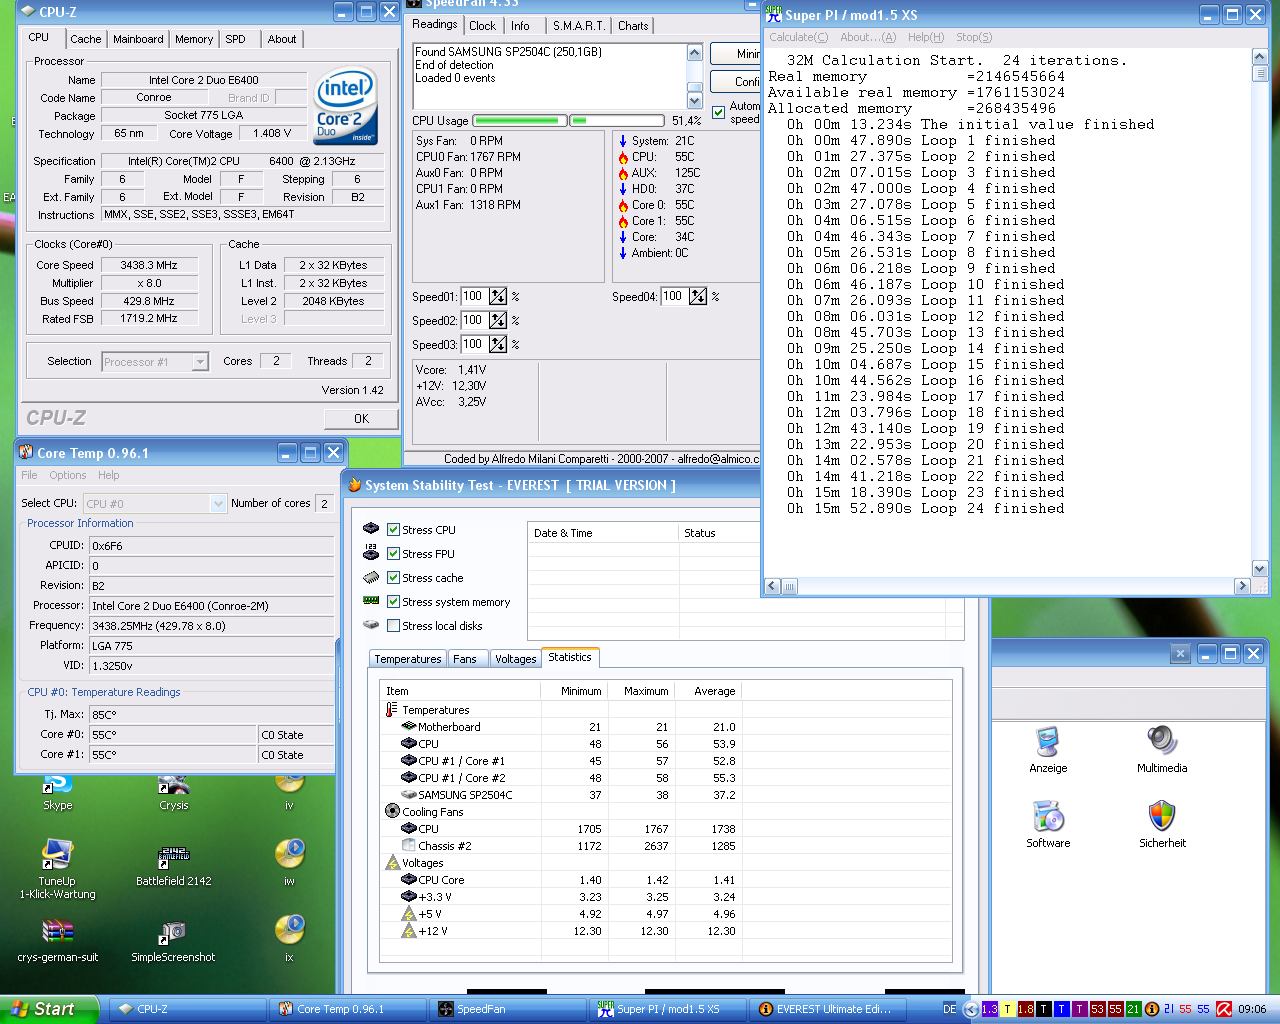Screen dimensions: 1280x1024
Task: Click the Stress system memory icon
Action: coord(371,601)
